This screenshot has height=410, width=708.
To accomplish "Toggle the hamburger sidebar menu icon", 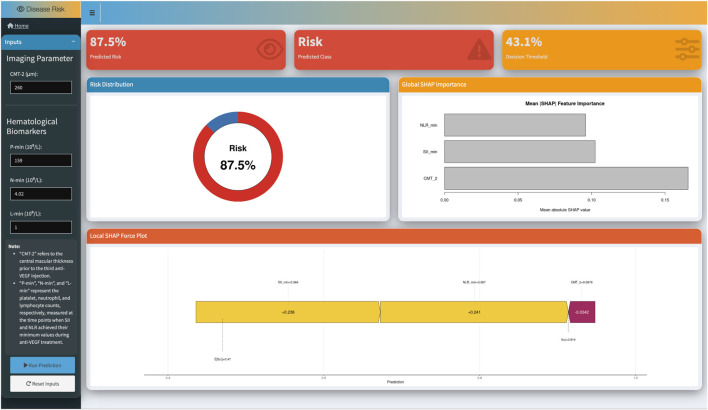I will (92, 13).
